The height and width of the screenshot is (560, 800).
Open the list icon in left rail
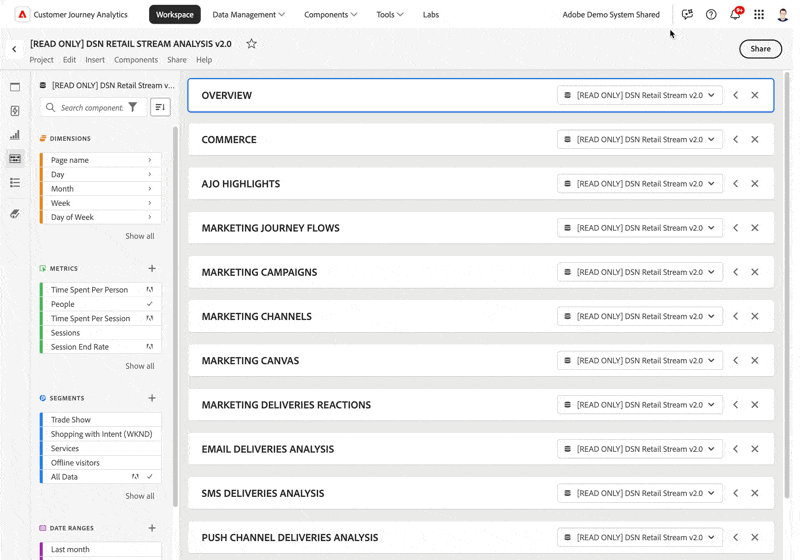[x=15, y=183]
